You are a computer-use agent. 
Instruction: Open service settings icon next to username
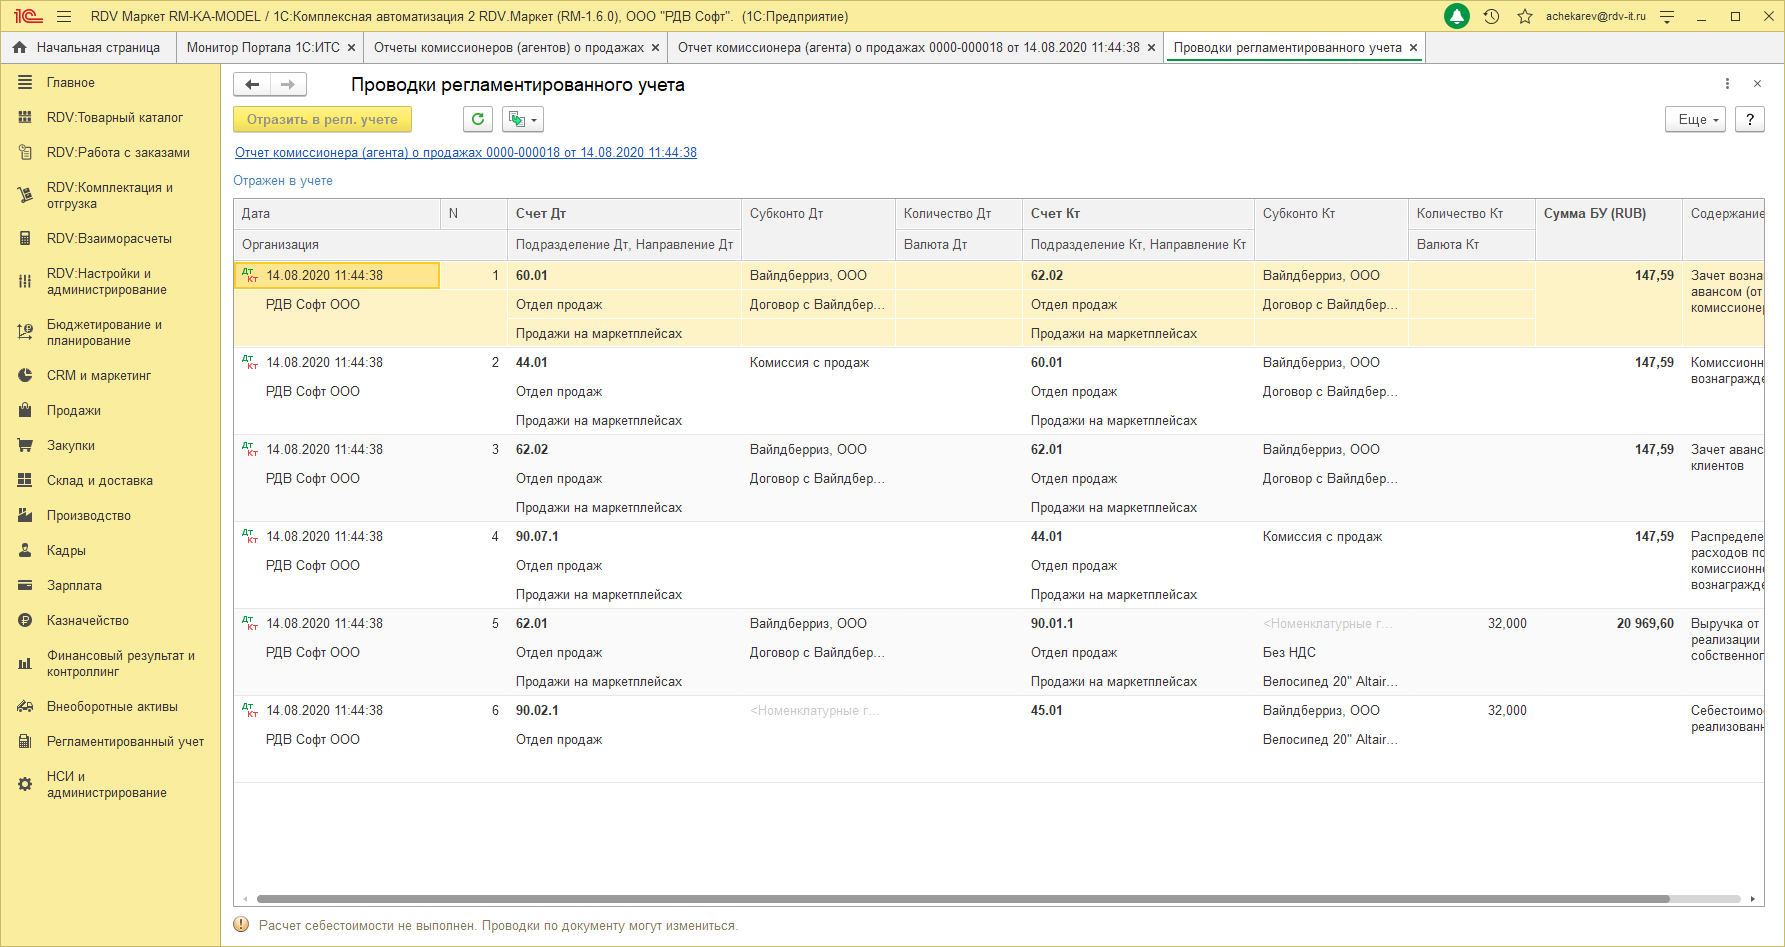click(x=1667, y=17)
